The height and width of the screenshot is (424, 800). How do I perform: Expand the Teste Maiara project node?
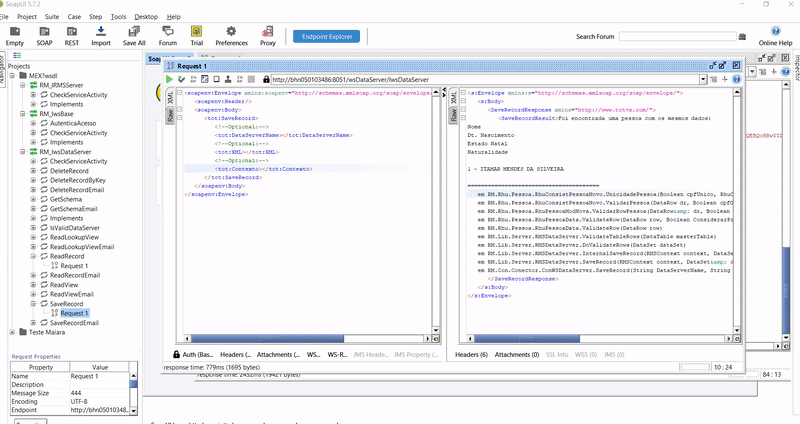pyautogui.click(x=12, y=332)
